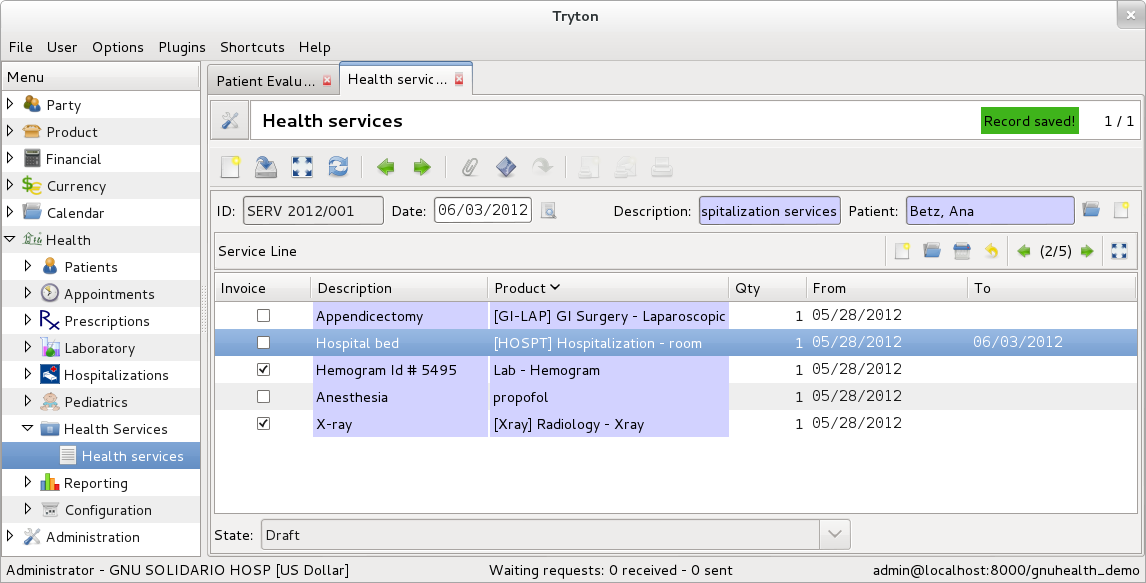
Task: Uncheck Invoice for Hemogram Id # 5495
Action: coord(264,369)
